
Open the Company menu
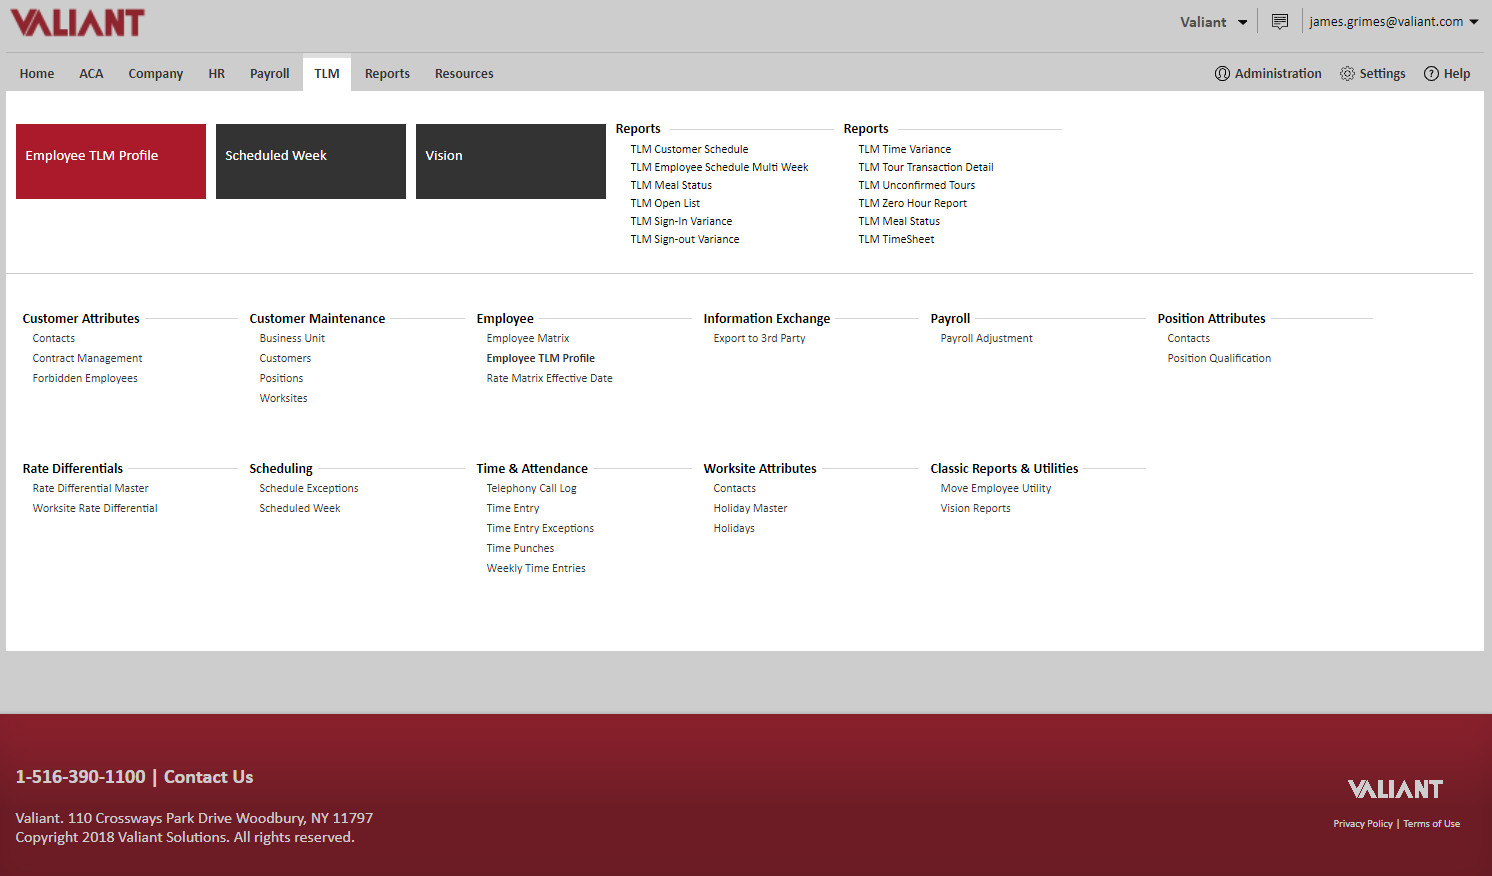pyautogui.click(x=155, y=73)
